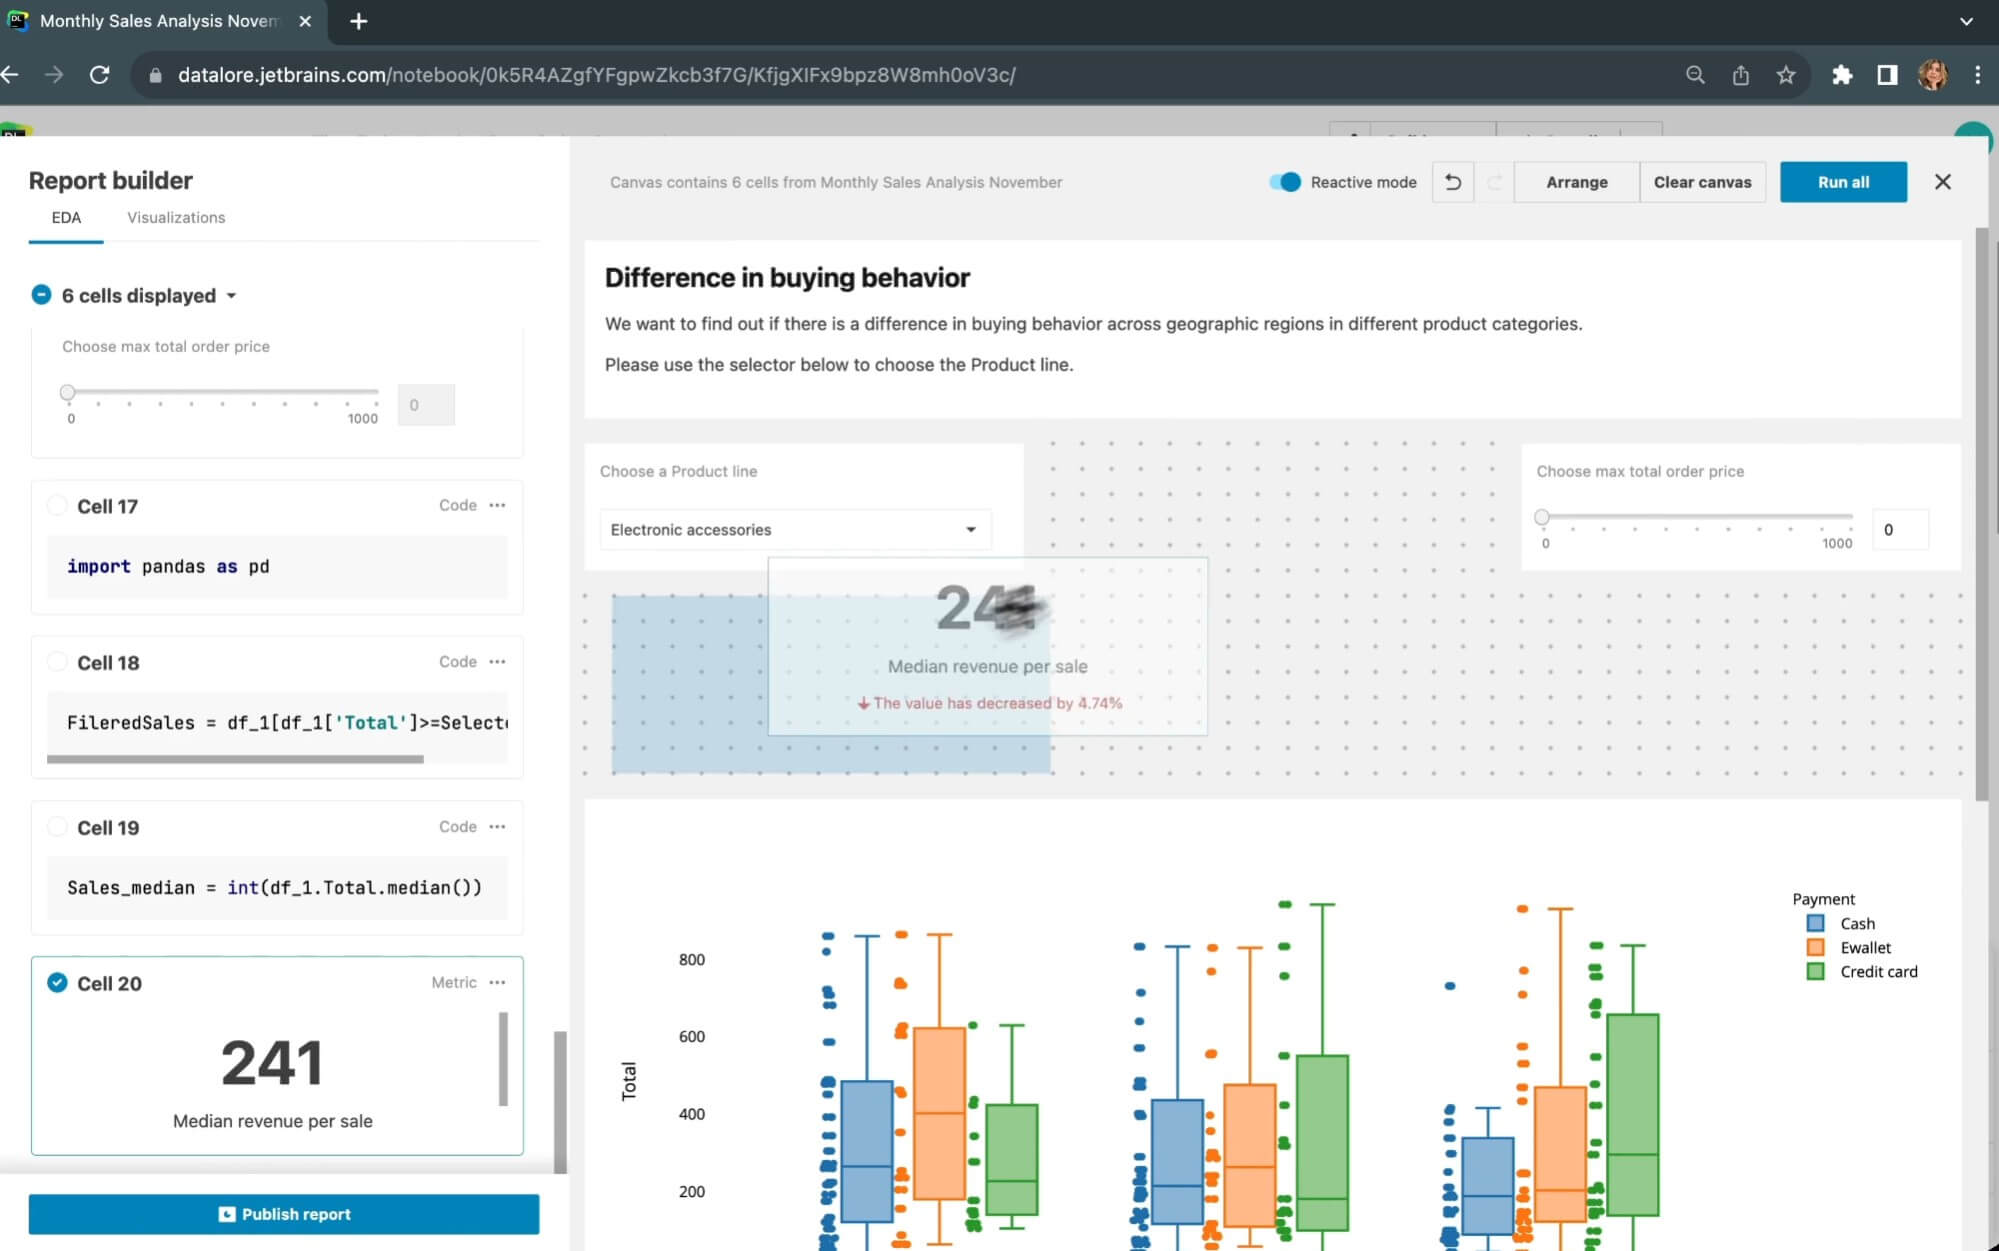Click Cell 18 horizontal code scrollbar

(x=235, y=759)
